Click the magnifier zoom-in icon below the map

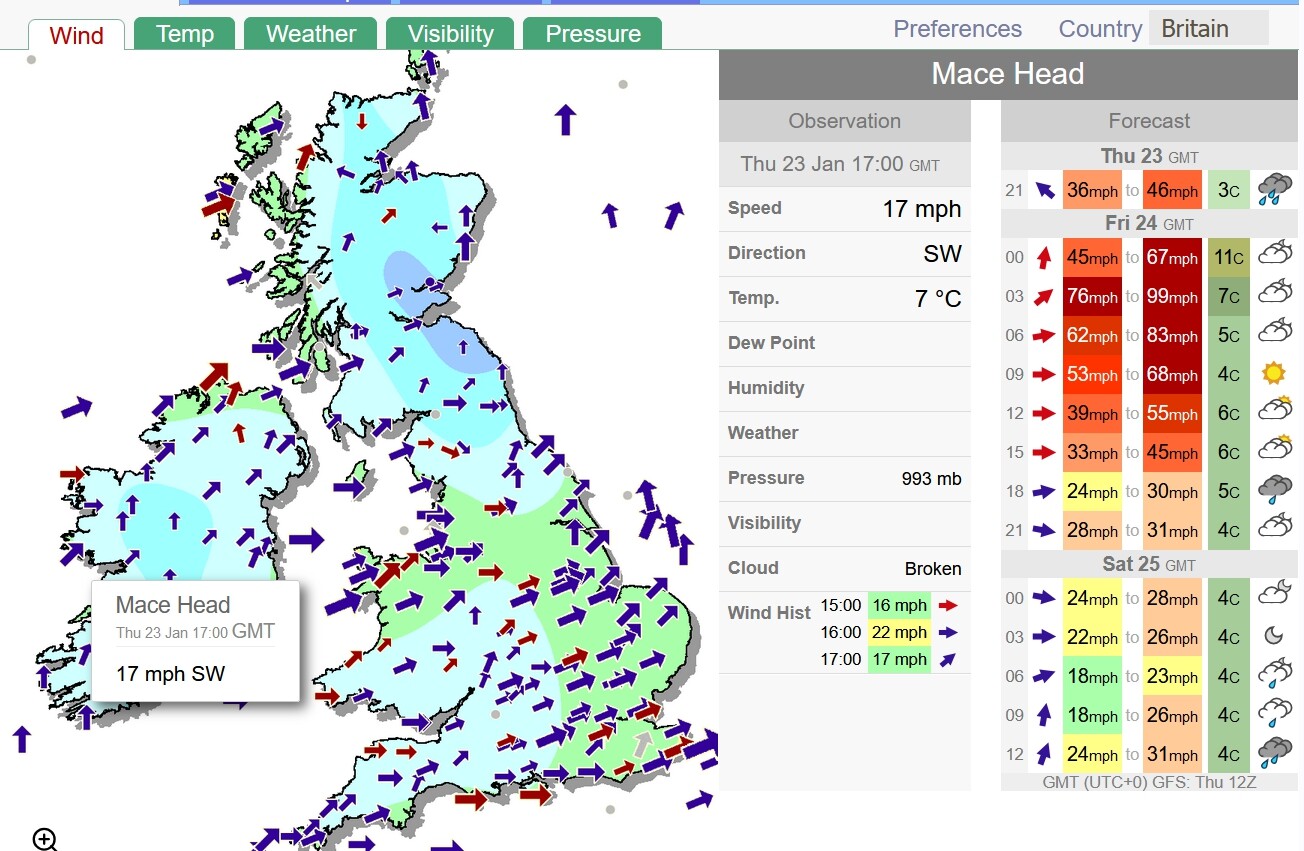45,839
